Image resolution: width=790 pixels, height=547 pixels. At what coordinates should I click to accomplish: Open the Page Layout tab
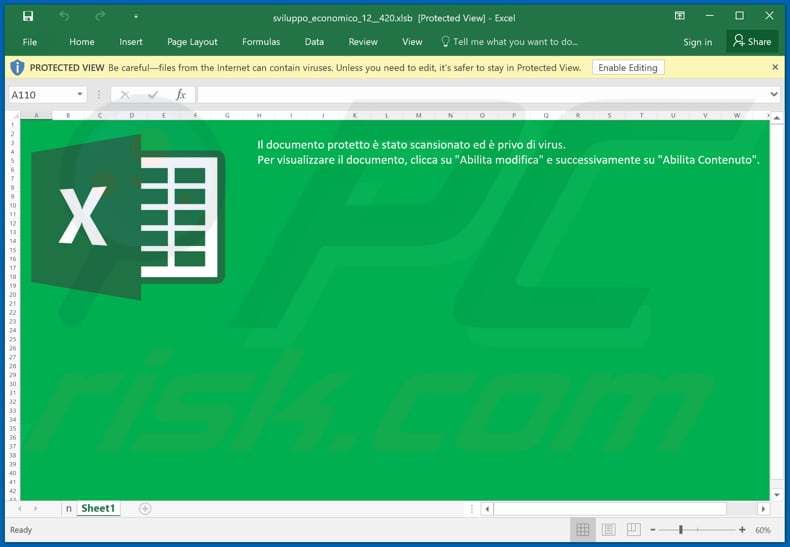pos(192,42)
